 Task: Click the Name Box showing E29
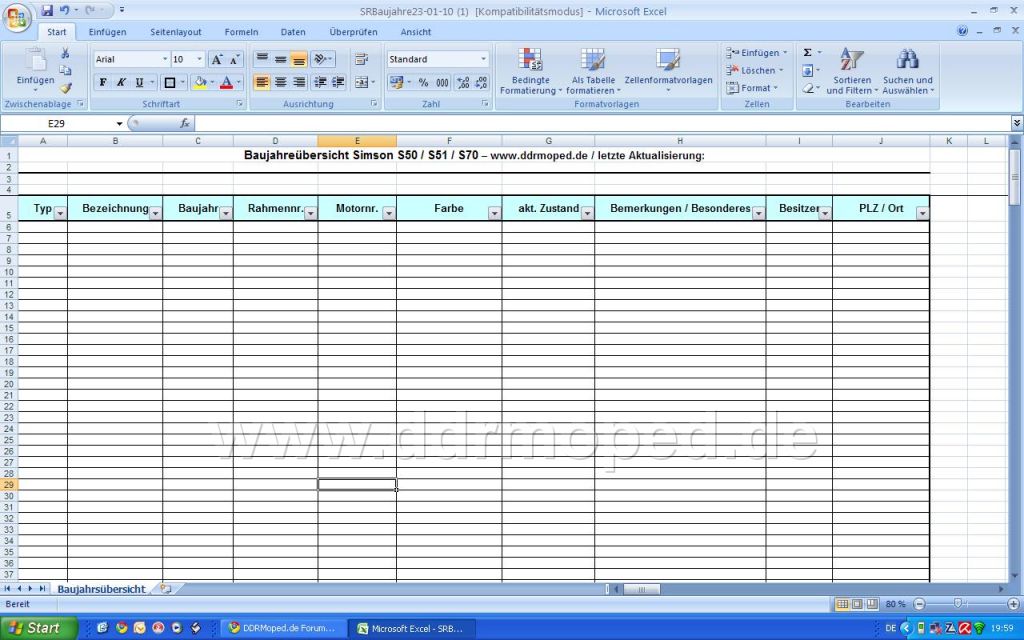[x=62, y=123]
